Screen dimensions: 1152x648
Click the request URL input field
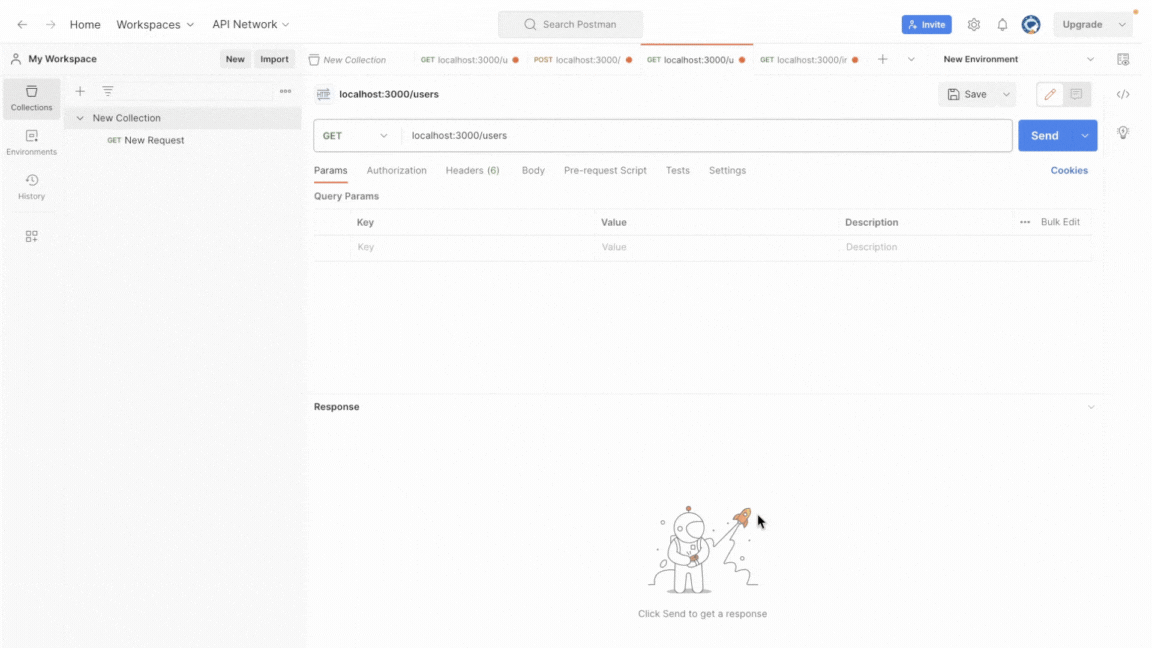707,135
